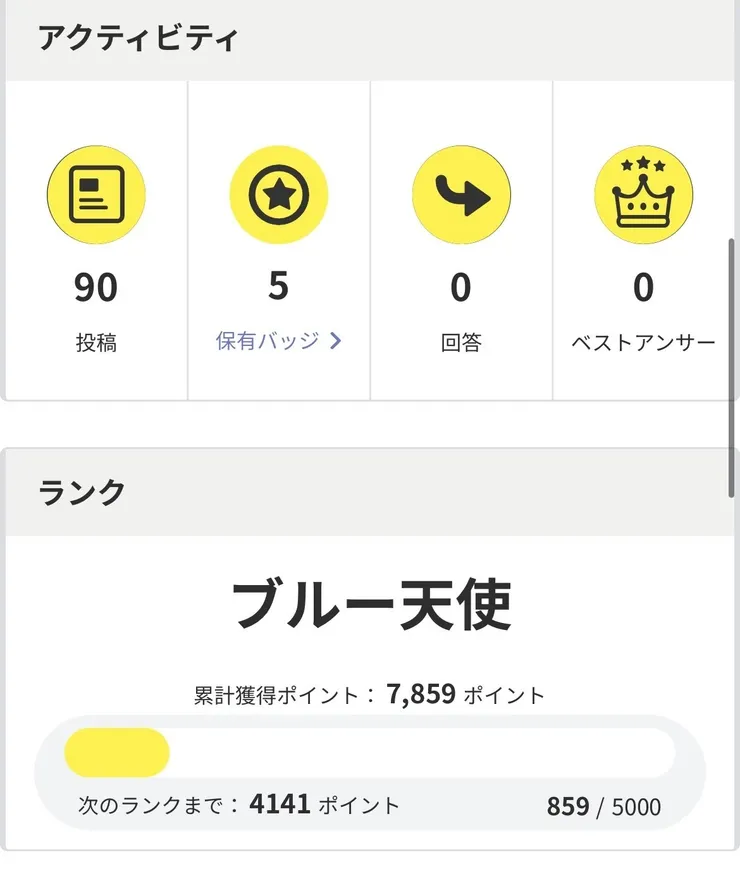Image resolution: width=740 pixels, height=869 pixels.
Task: Click the yellow rank progress bar
Action: 117,752
